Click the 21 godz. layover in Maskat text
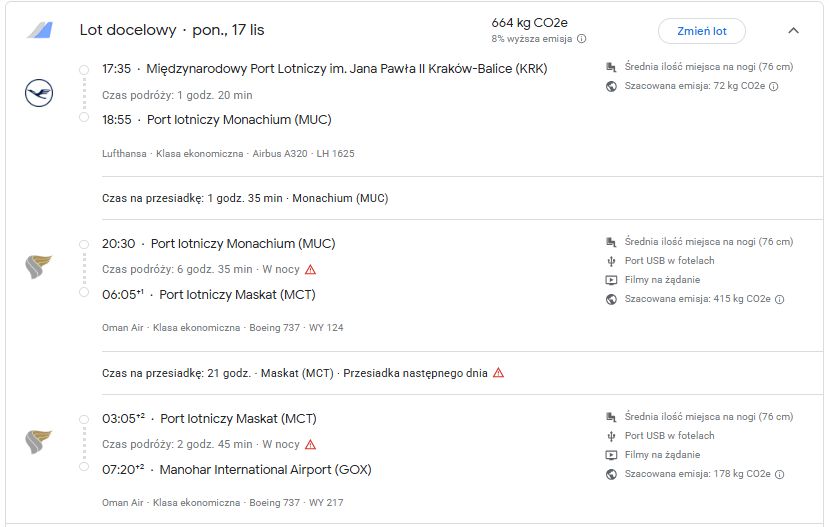The image size is (829, 527). click(294, 373)
